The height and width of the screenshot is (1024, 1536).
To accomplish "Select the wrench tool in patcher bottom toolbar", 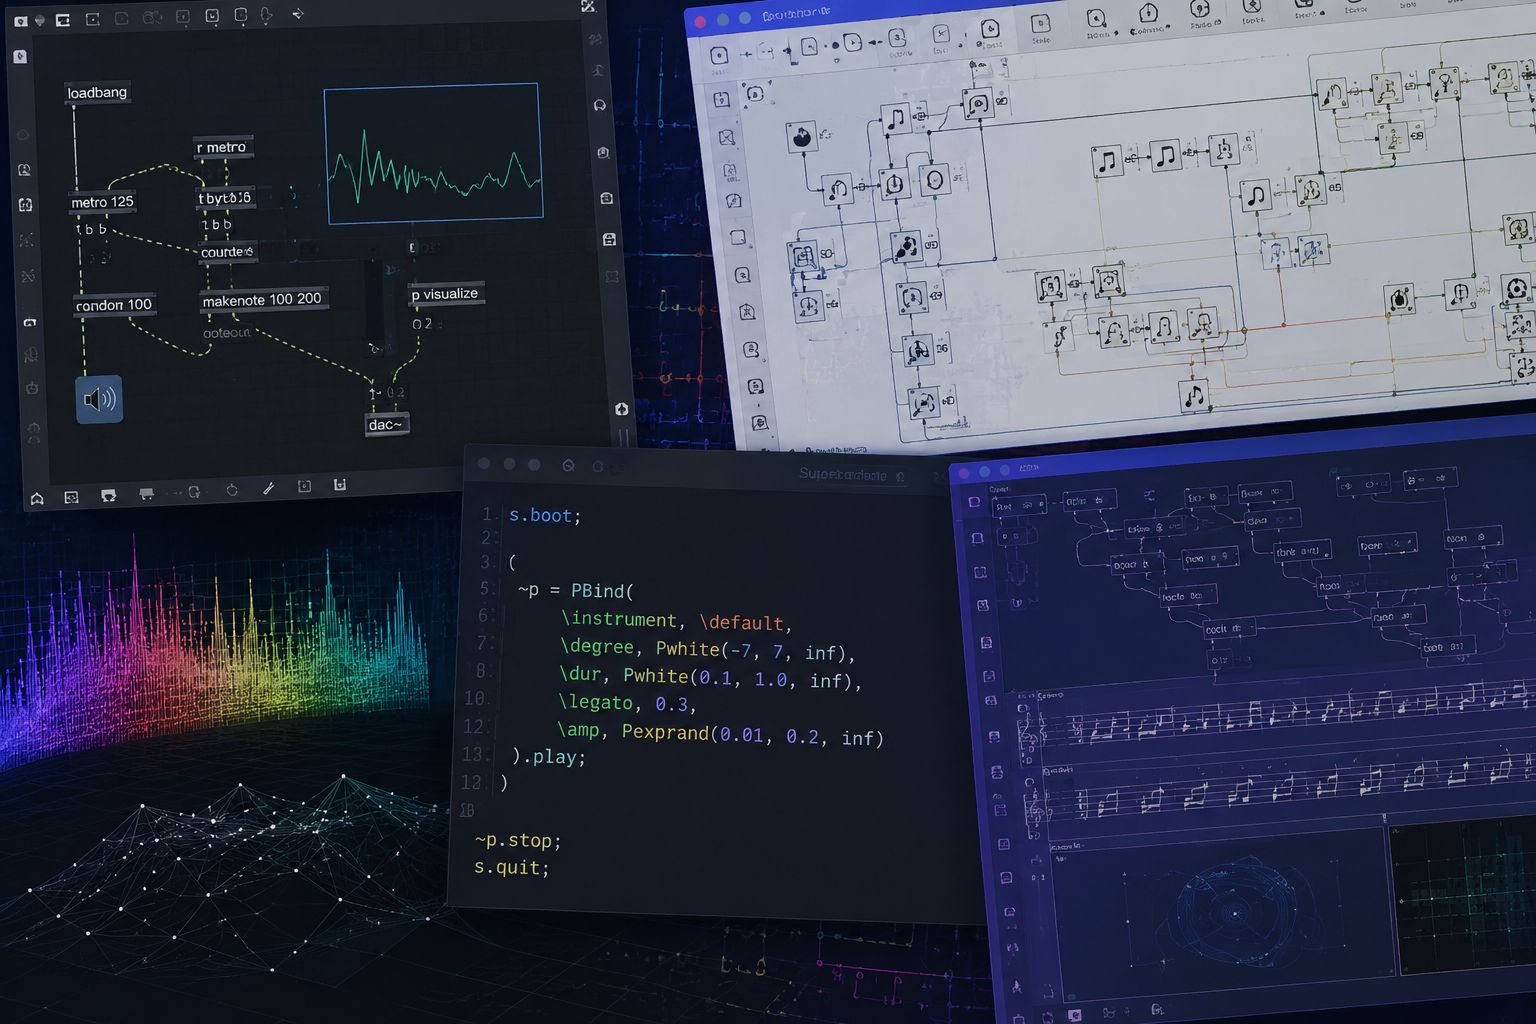I will coord(268,488).
